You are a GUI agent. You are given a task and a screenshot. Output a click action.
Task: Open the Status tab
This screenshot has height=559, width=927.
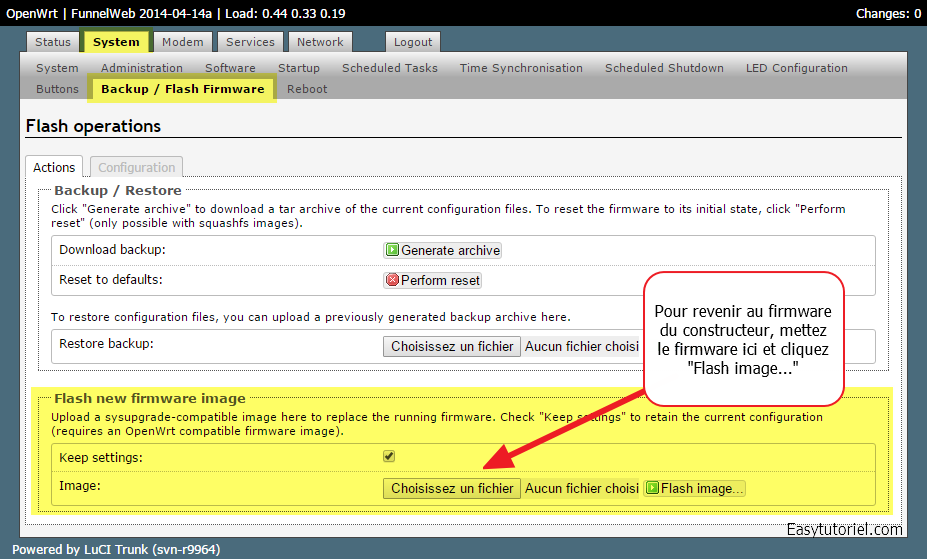pyautogui.click(x=53, y=42)
